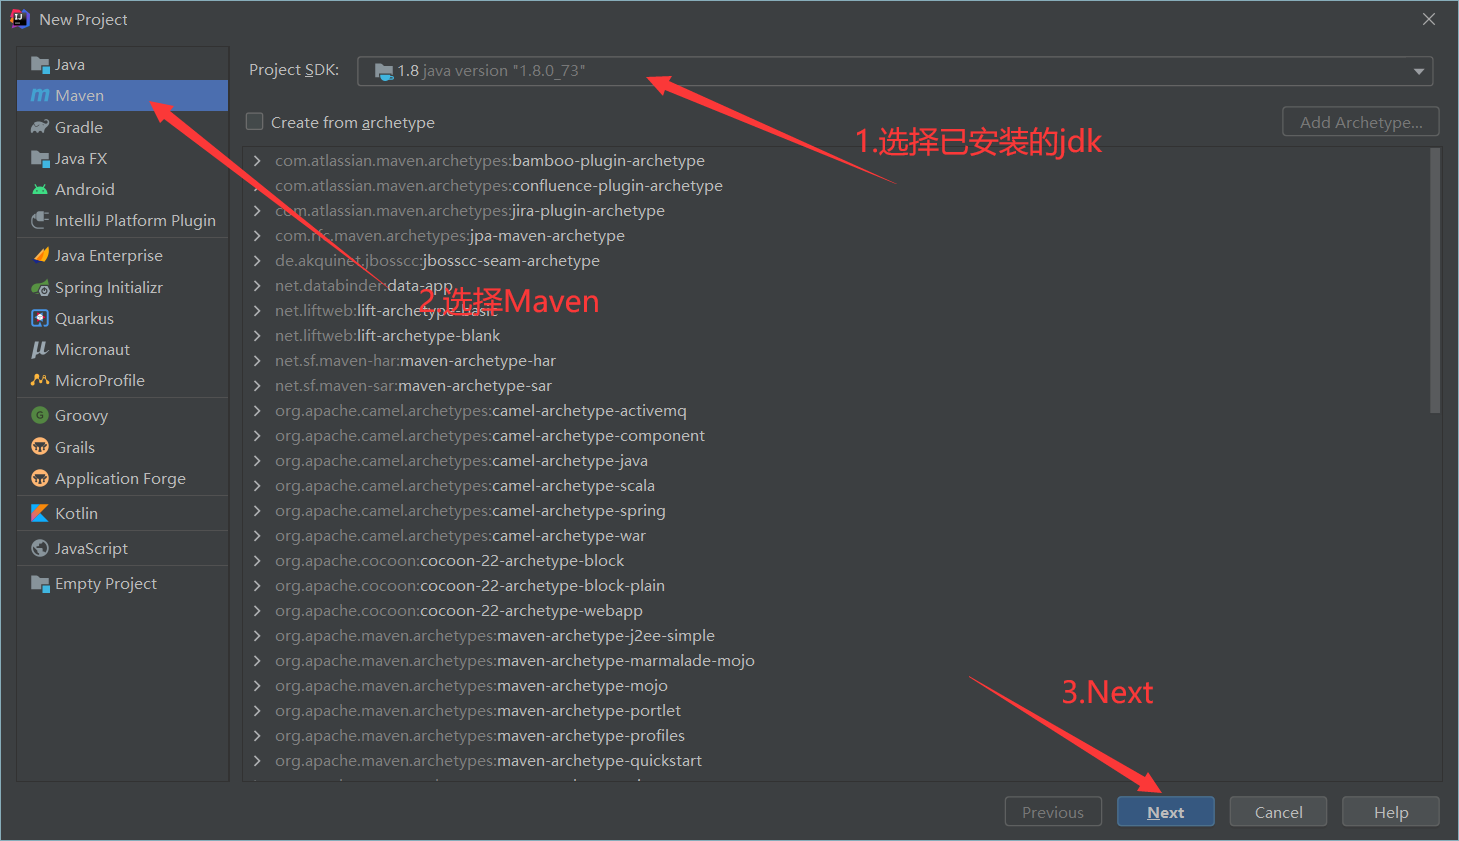Expand maven-archetype-quickstart entry
This screenshot has height=841, width=1459.
pyautogui.click(x=257, y=761)
